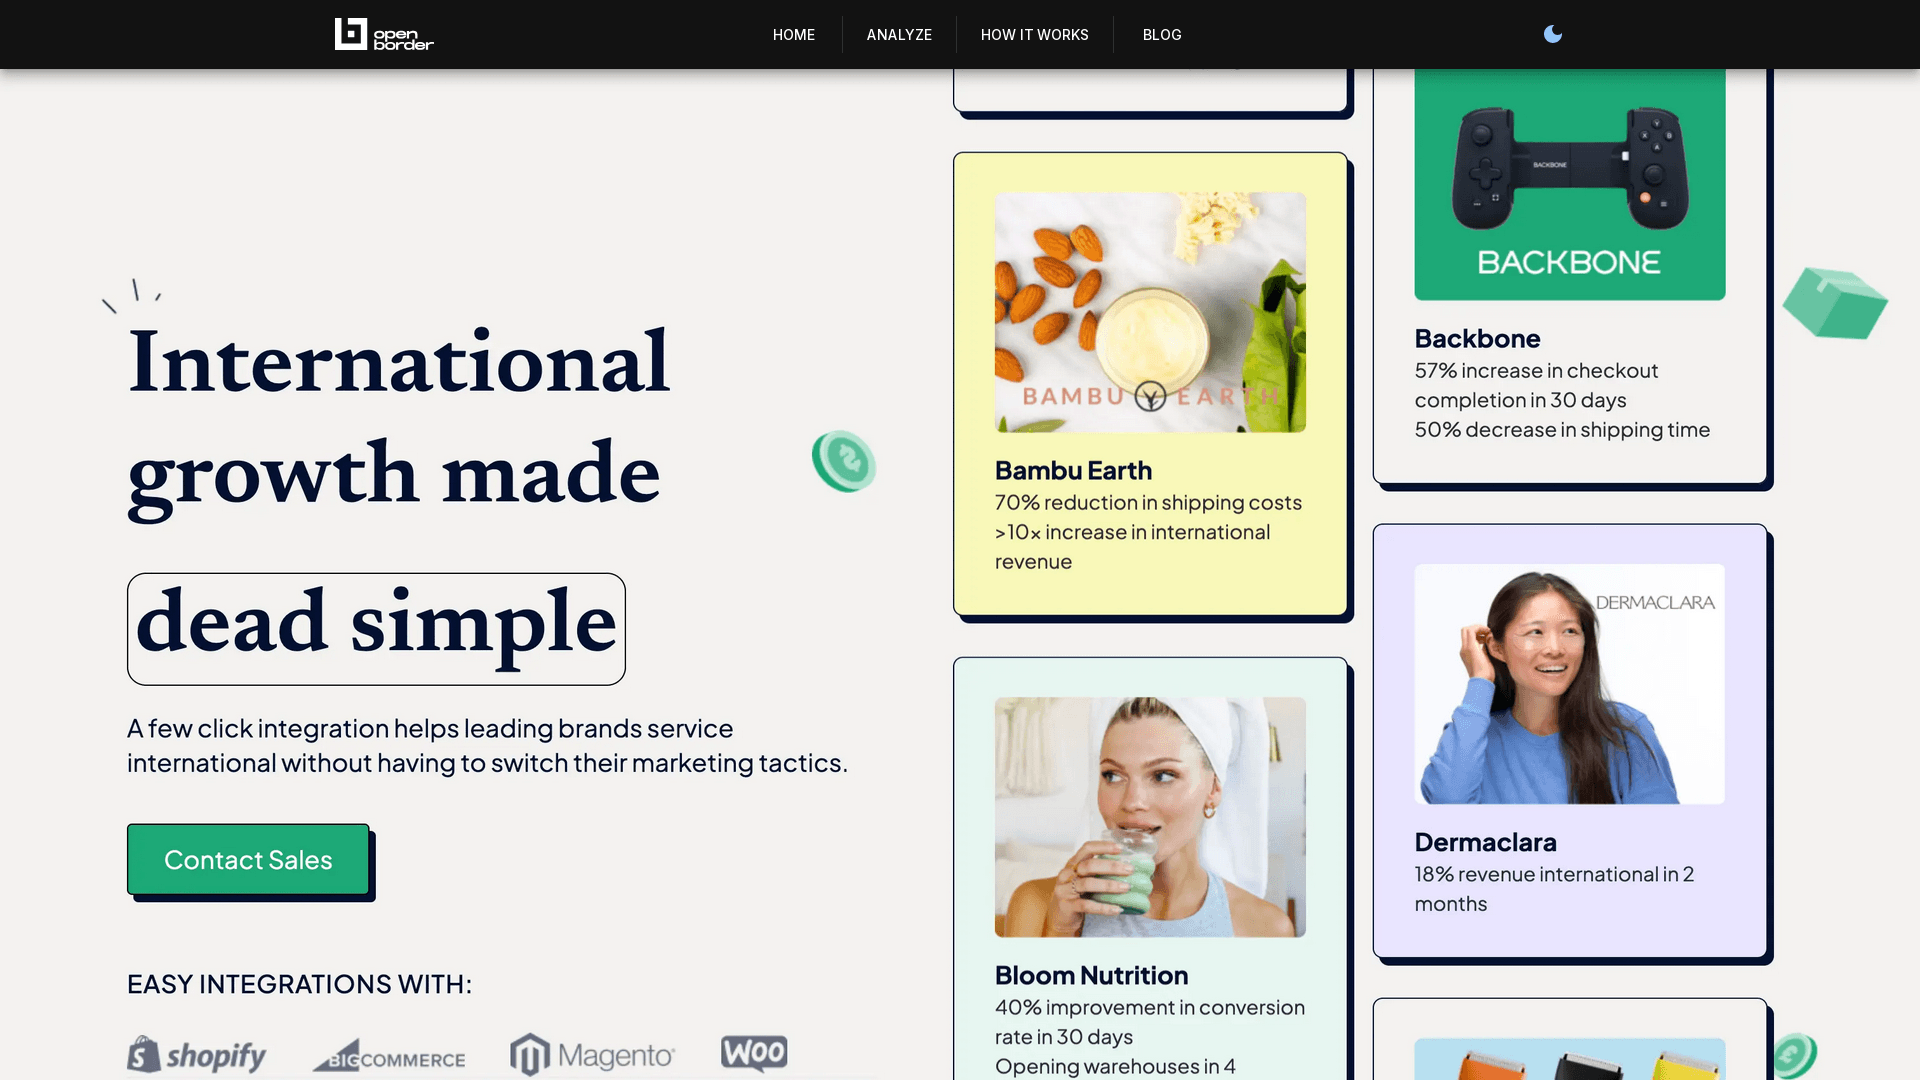
Task: Open How It Works page
Action: click(x=1034, y=35)
